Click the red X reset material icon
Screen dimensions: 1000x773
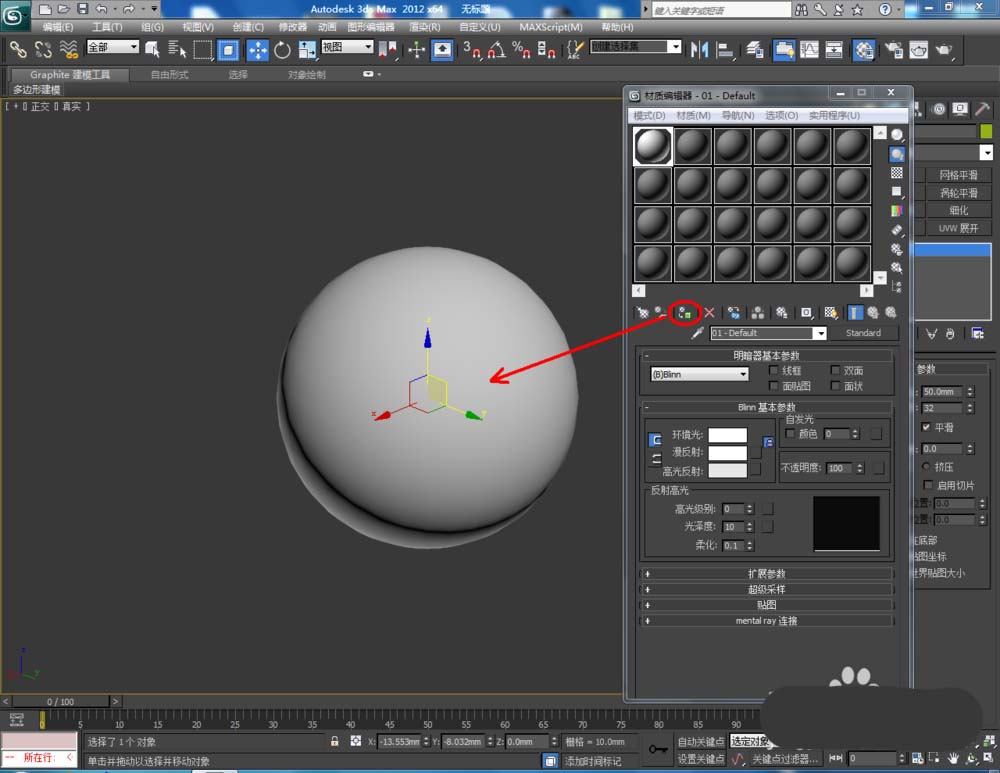point(709,313)
